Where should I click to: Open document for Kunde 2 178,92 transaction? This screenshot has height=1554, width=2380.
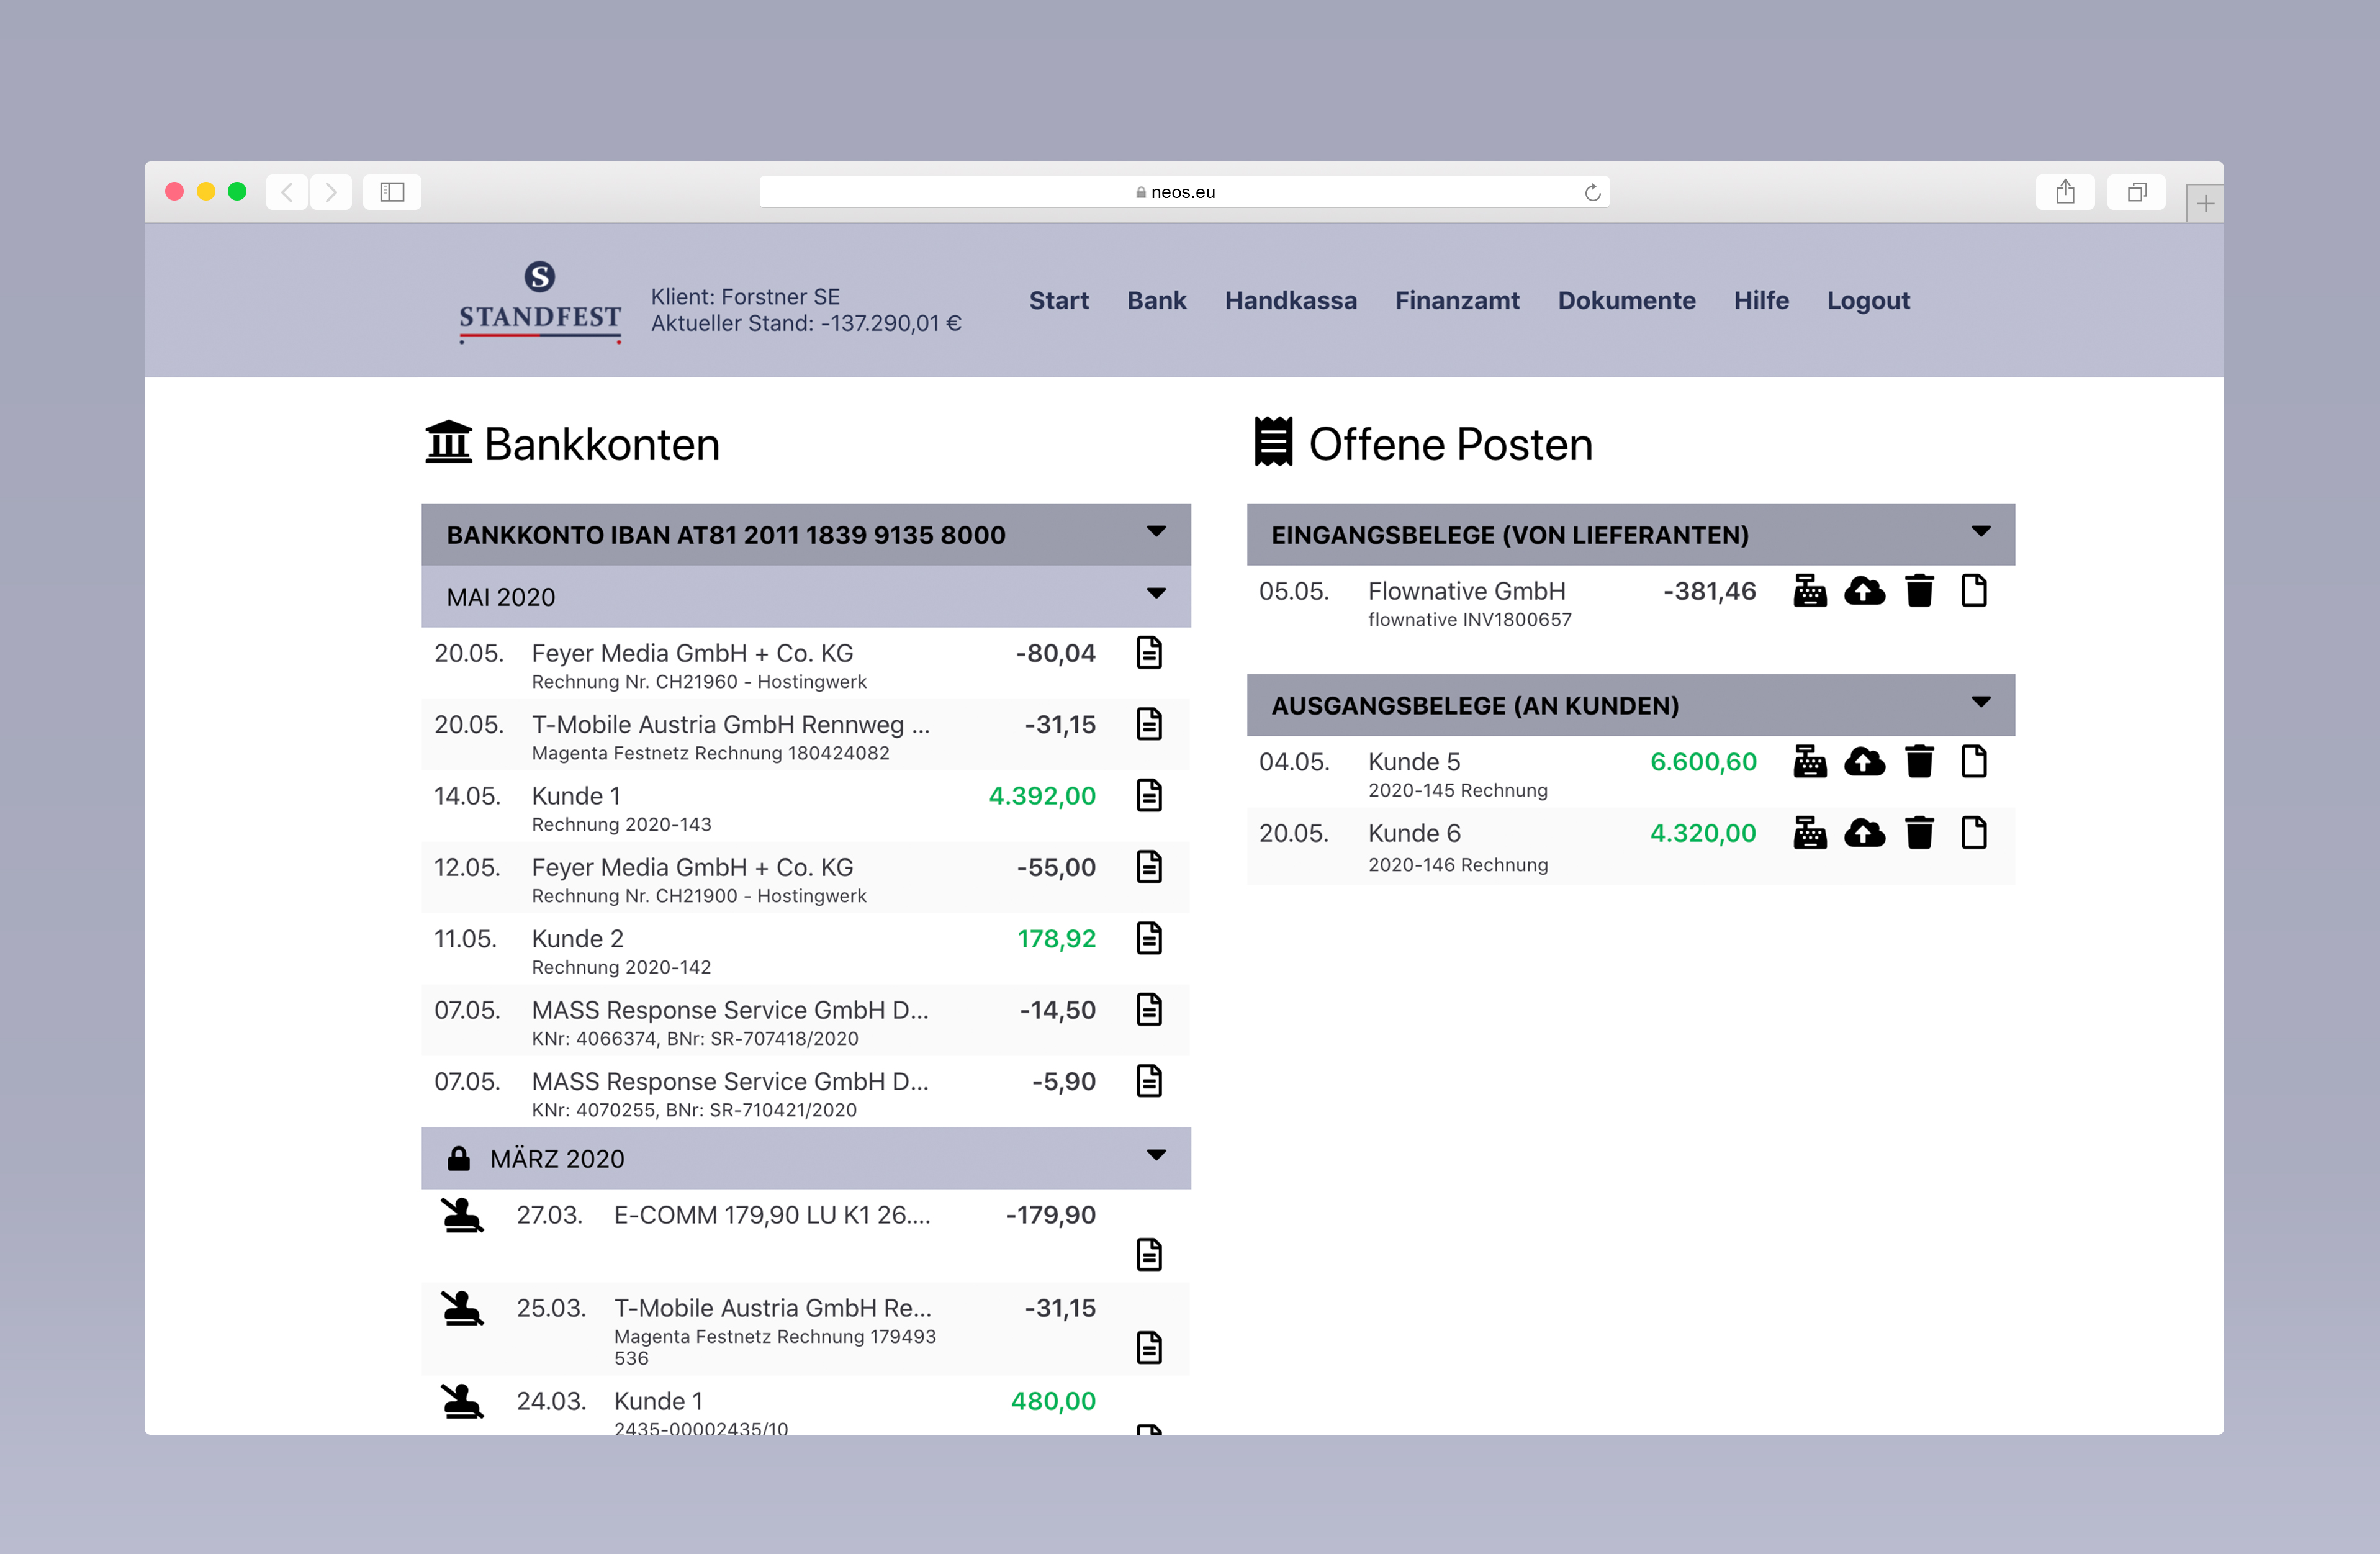click(x=1149, y=938)
